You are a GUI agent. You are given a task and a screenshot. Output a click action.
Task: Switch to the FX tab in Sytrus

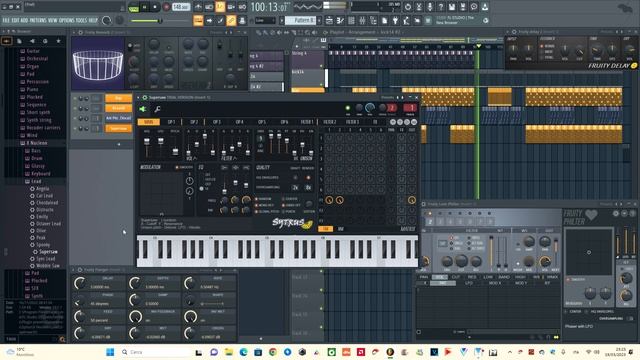[375, 122]
